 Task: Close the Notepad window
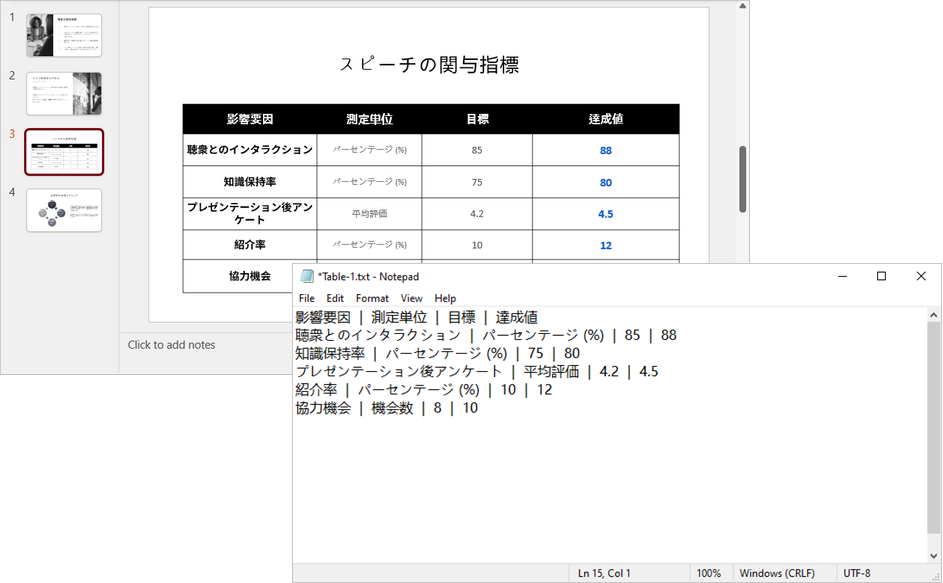pos(921,276)
